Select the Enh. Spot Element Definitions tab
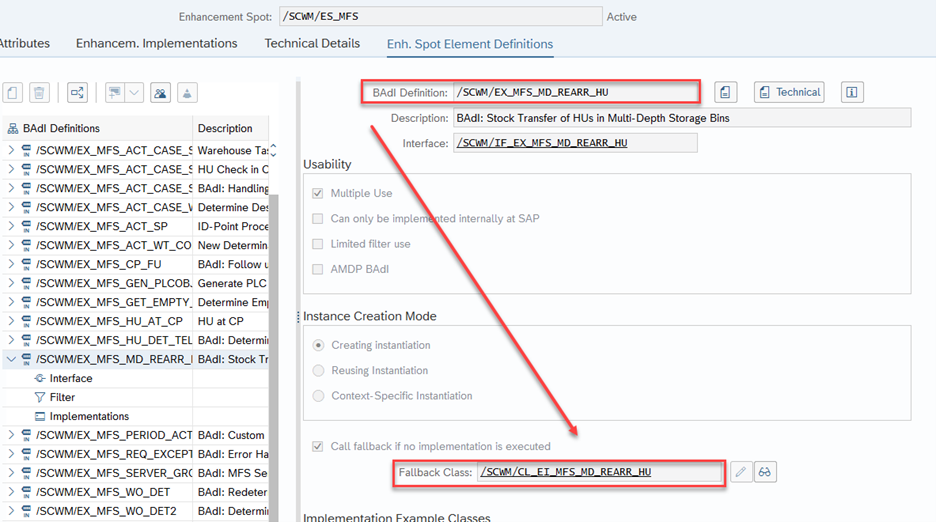The width and height of the screenshot is (936, 522). [470, 44]
